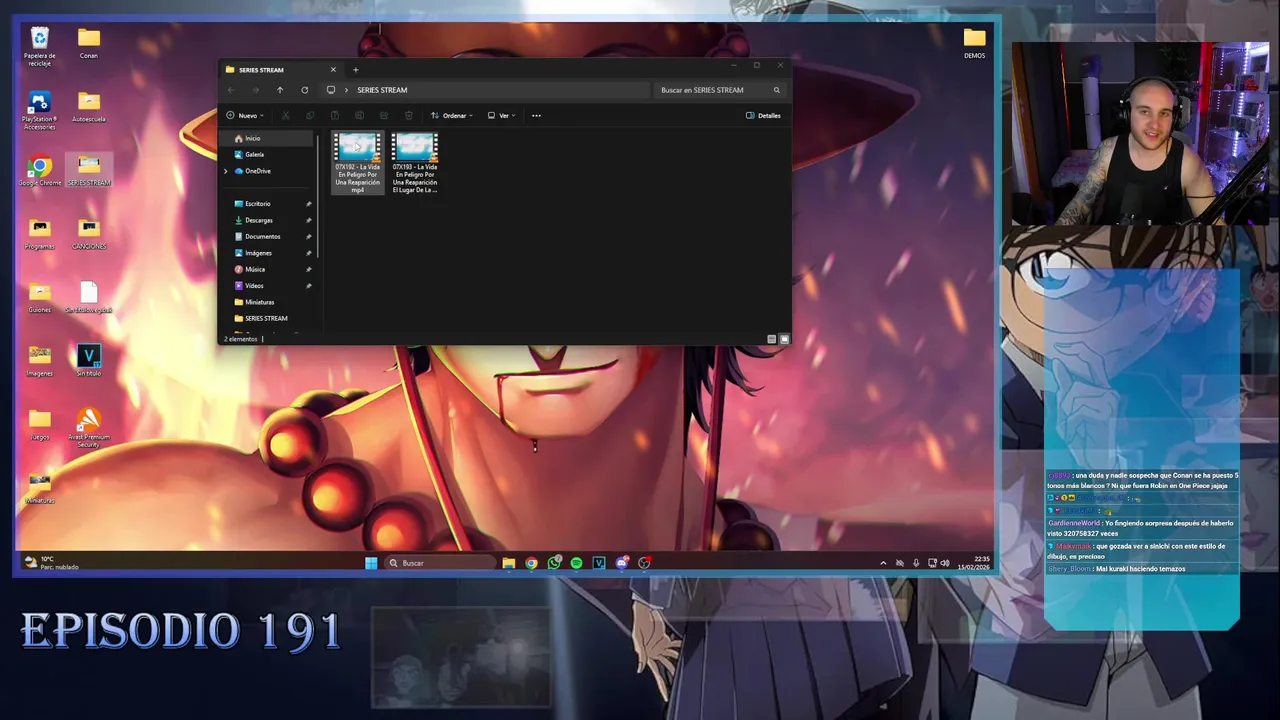The image size is (1280, 720).
Task: Open the See more three-dots menu
Action: [536, 115]
